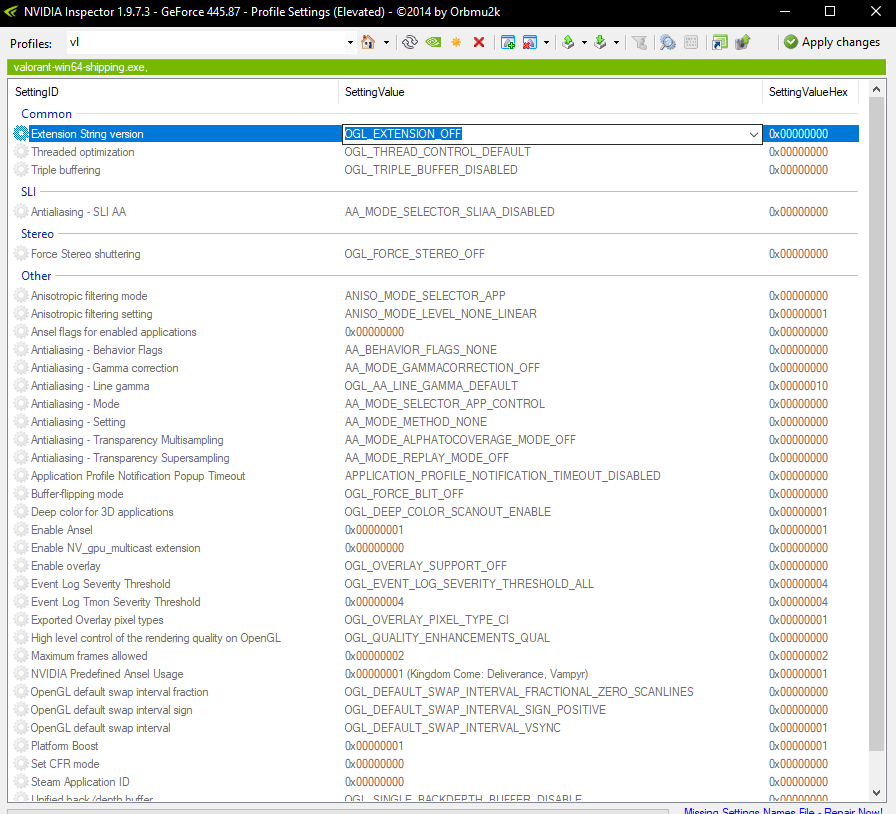
Task: Click the valorant-win64-shipping.exe application label
Action: (x=81, y=67)
